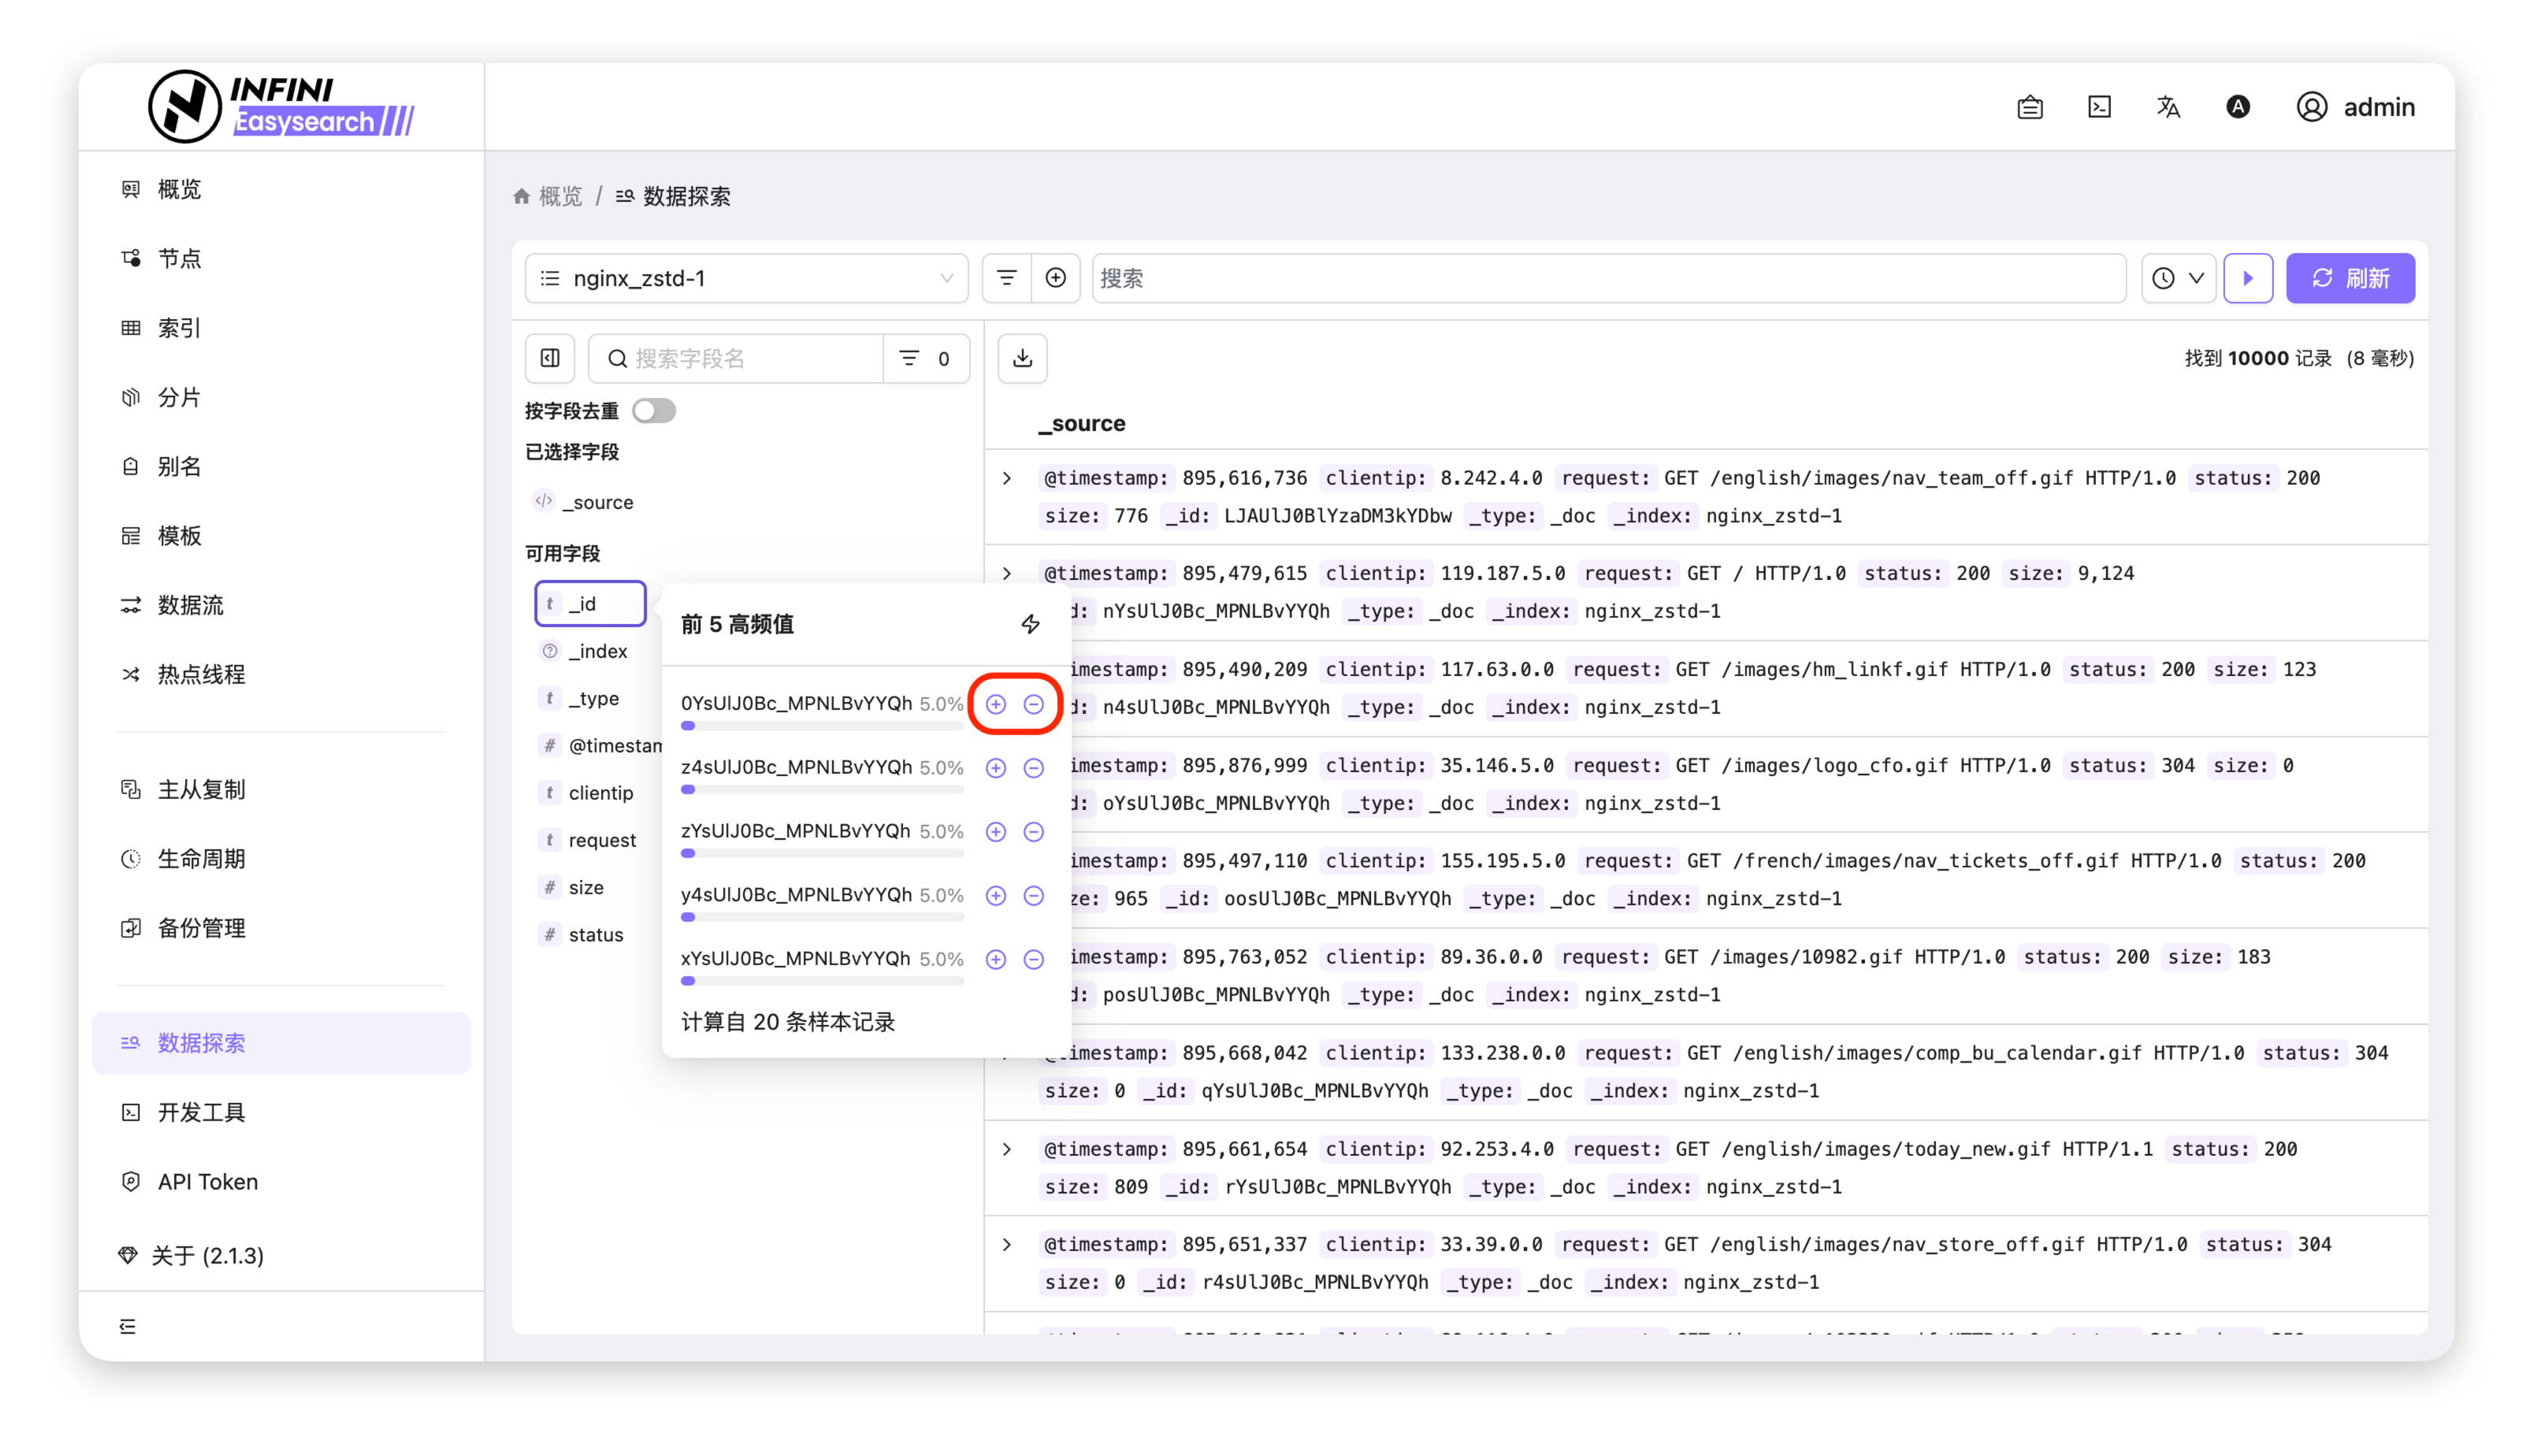Click the add filter plus icon
The image size is (2534, 1456).
click(1055, 278)
